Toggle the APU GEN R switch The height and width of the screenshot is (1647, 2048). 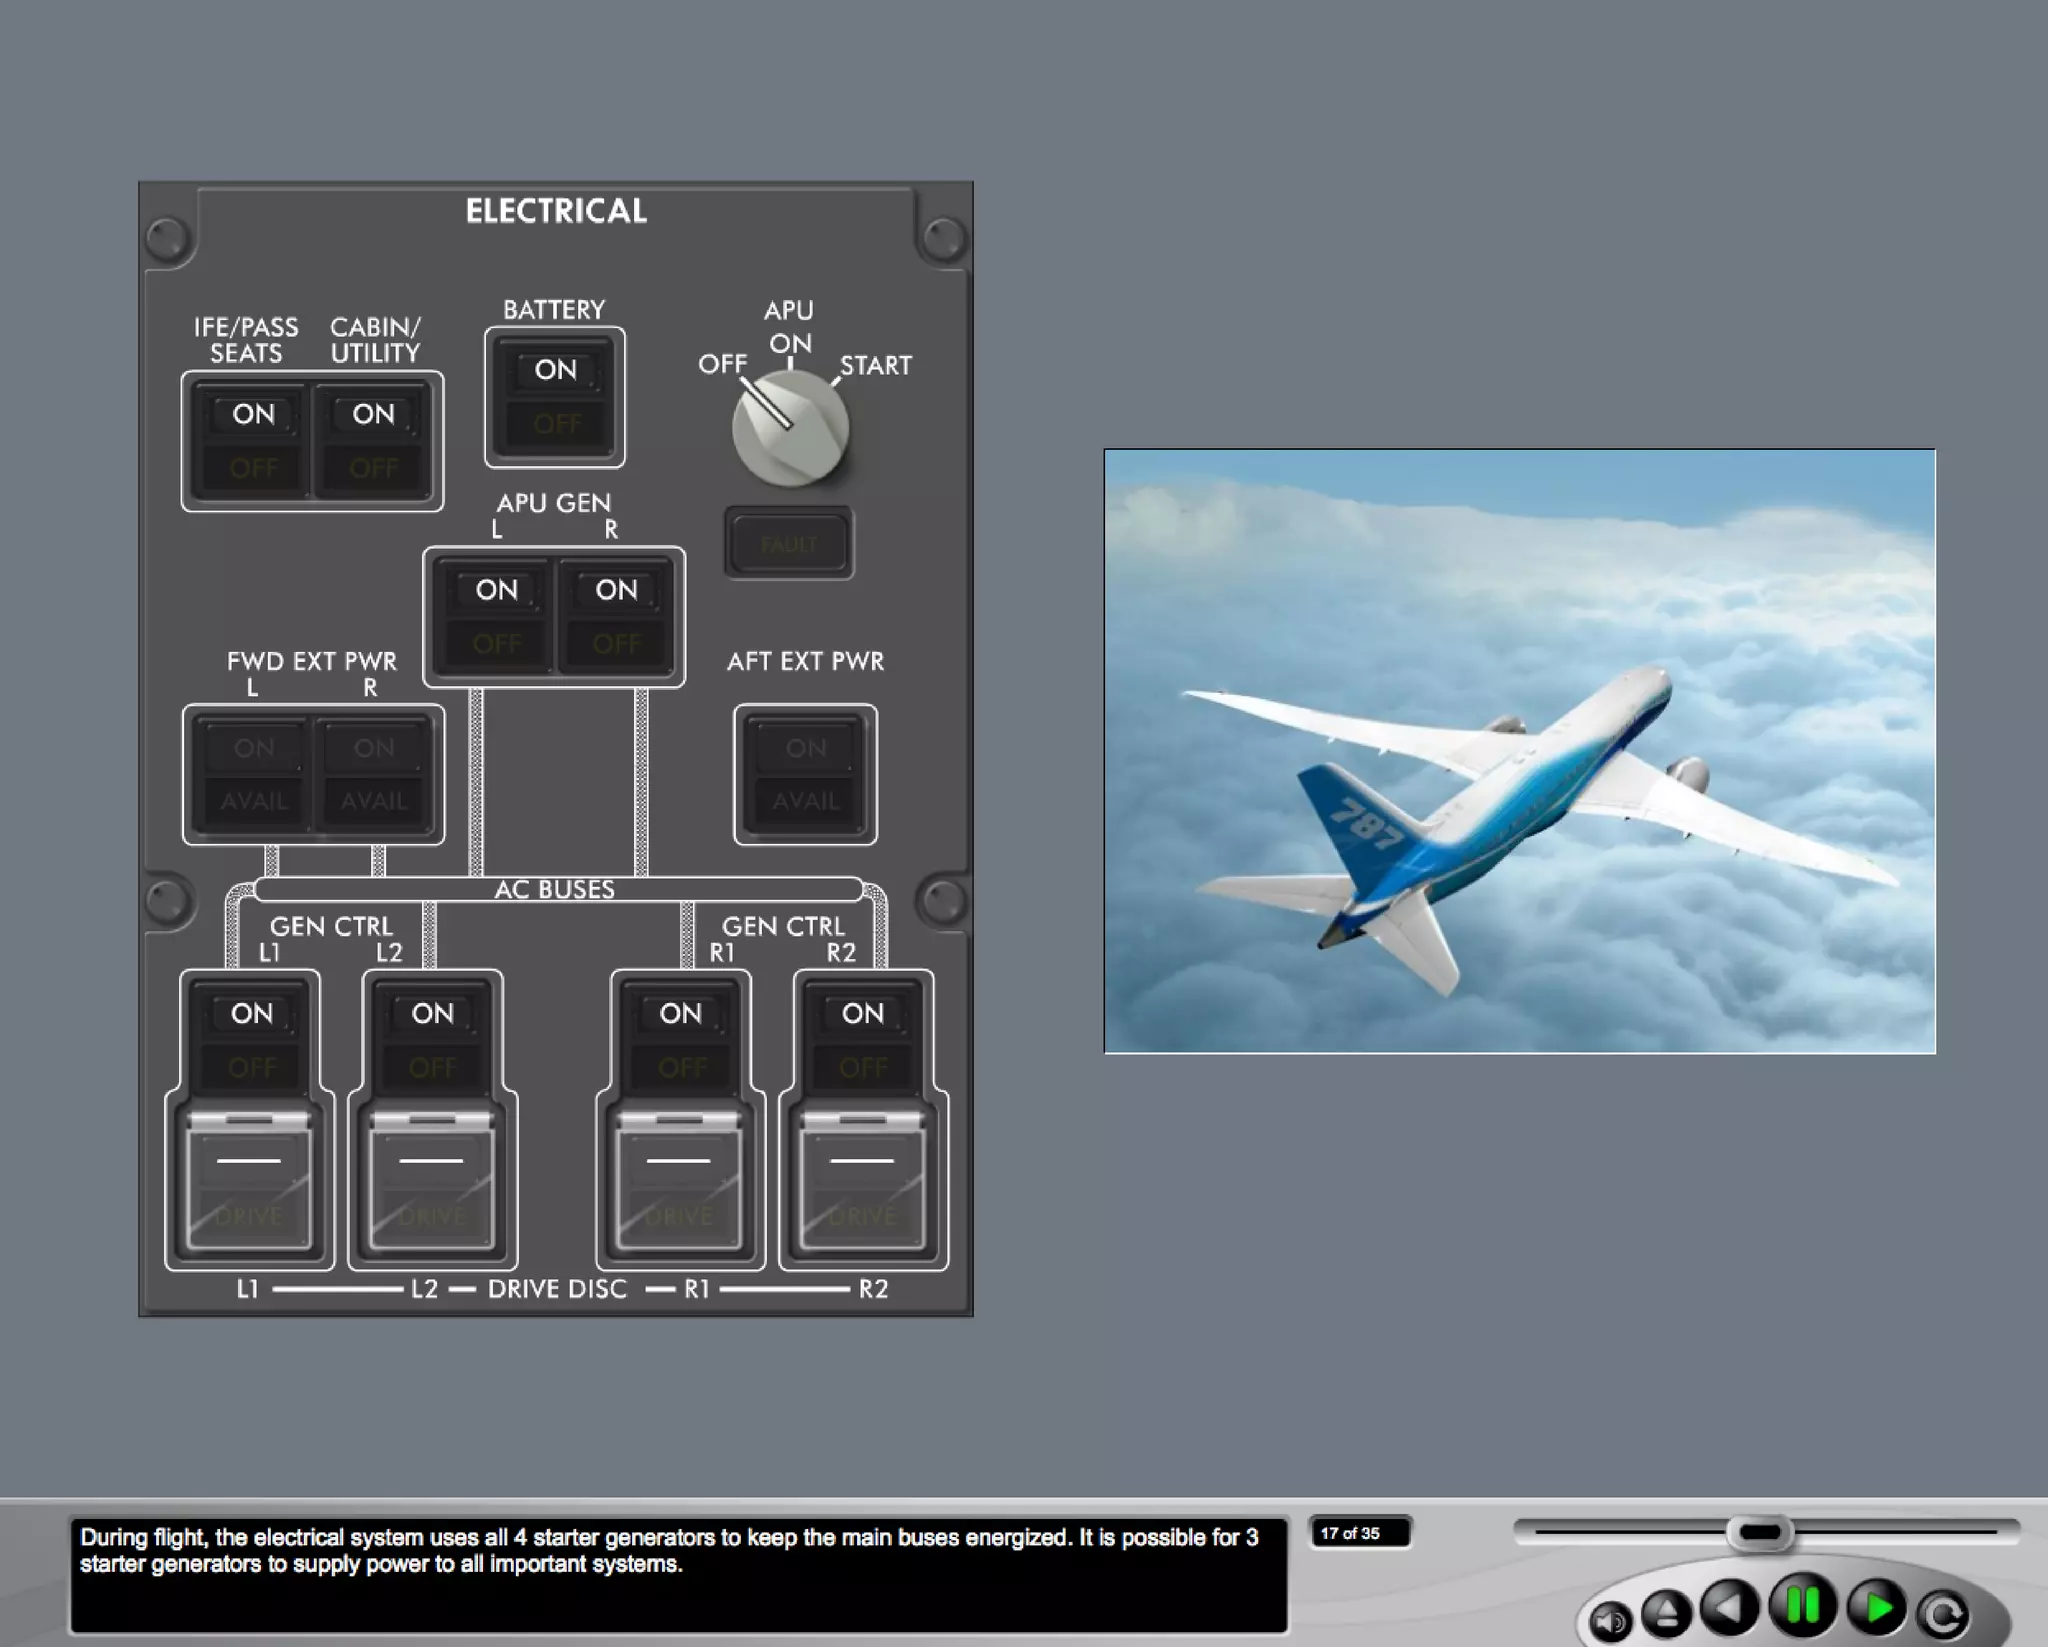(616, 617)
